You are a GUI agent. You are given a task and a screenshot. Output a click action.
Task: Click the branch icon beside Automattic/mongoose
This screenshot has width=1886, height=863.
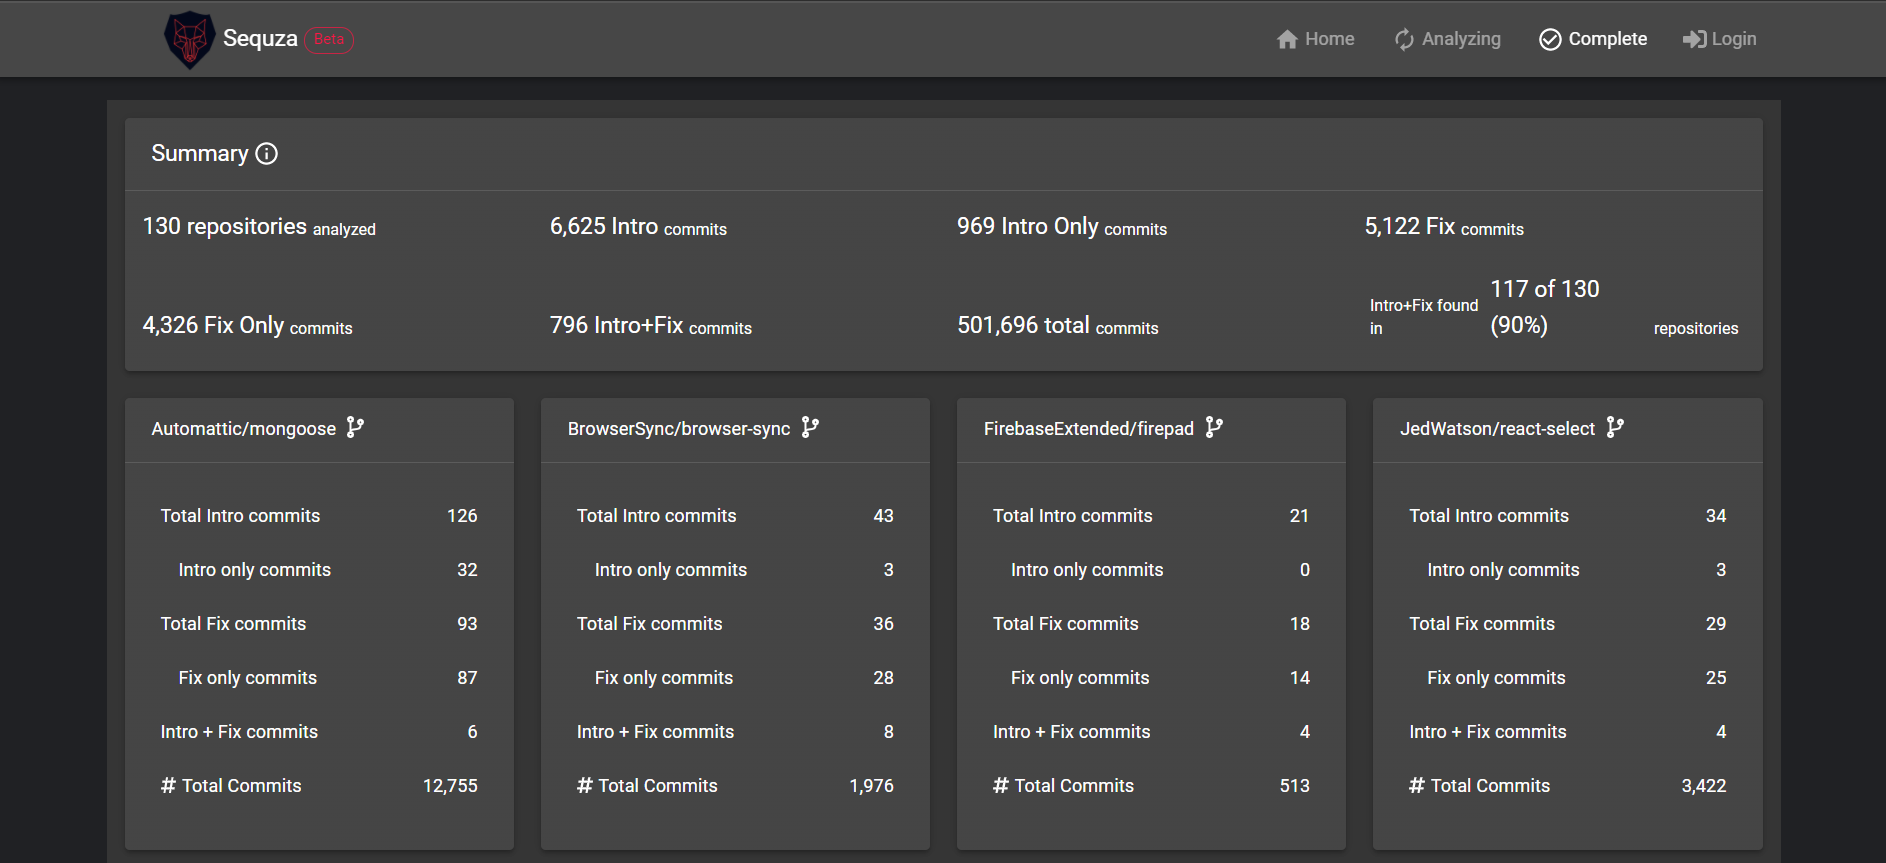pos(355,428)
